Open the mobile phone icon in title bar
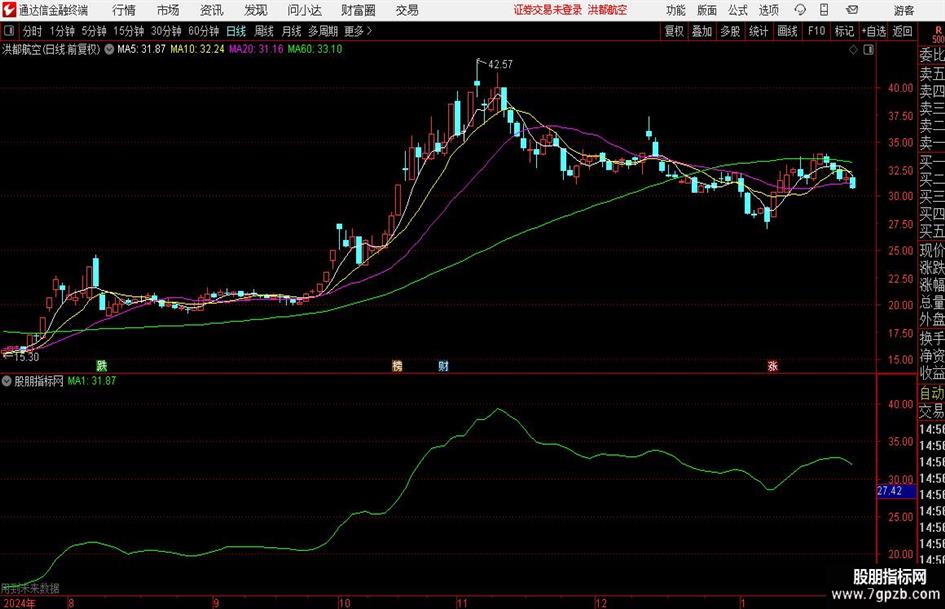Viewport: 945px width, 609px height. click(824, 10)
